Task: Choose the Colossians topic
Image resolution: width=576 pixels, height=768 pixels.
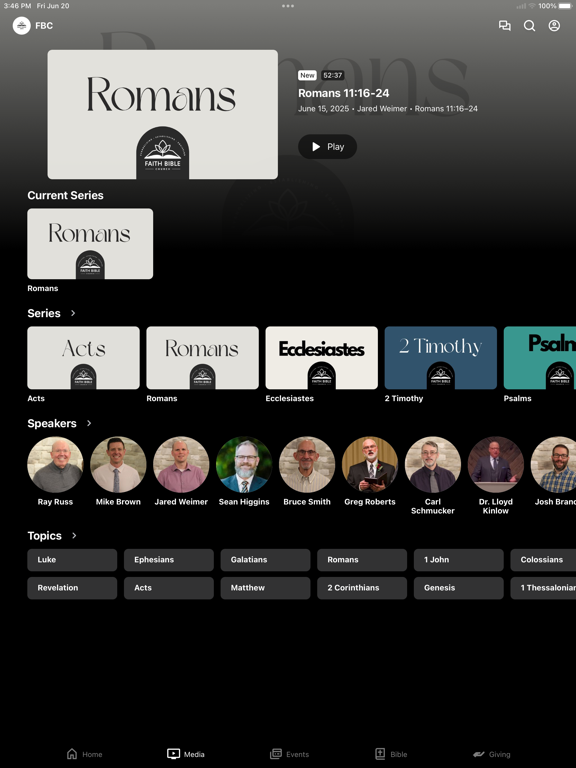Action: pos(543,560)
